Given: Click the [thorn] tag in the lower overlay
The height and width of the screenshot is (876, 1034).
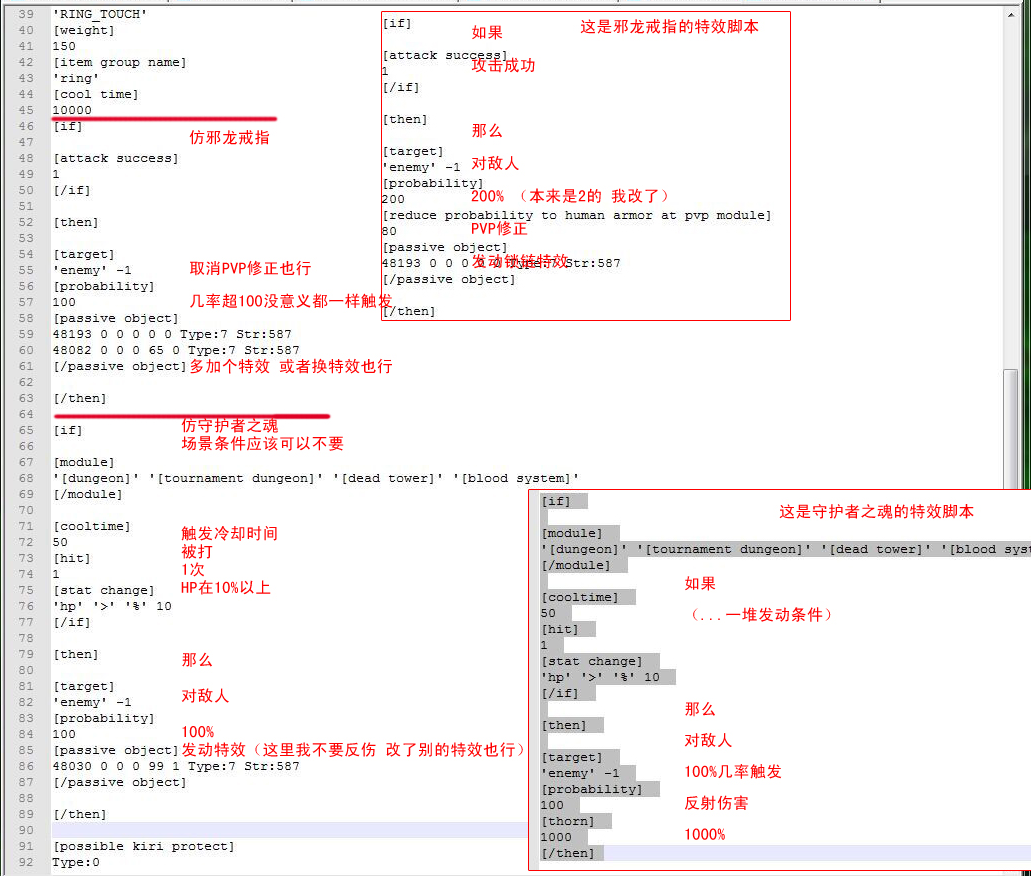Looking at the screenshot, I should click(x=567, y=821).
